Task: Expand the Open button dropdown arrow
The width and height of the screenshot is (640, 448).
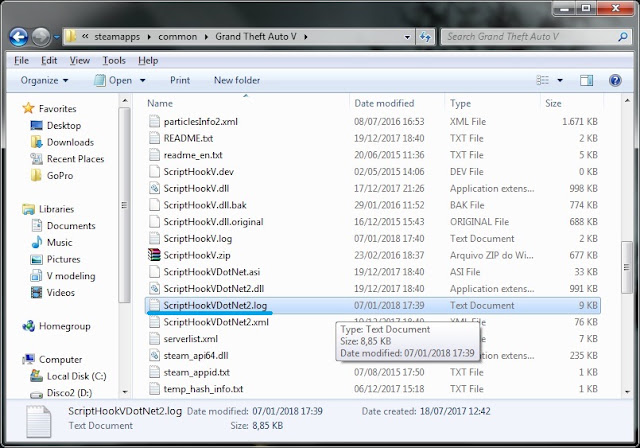Action: point(142,80)
